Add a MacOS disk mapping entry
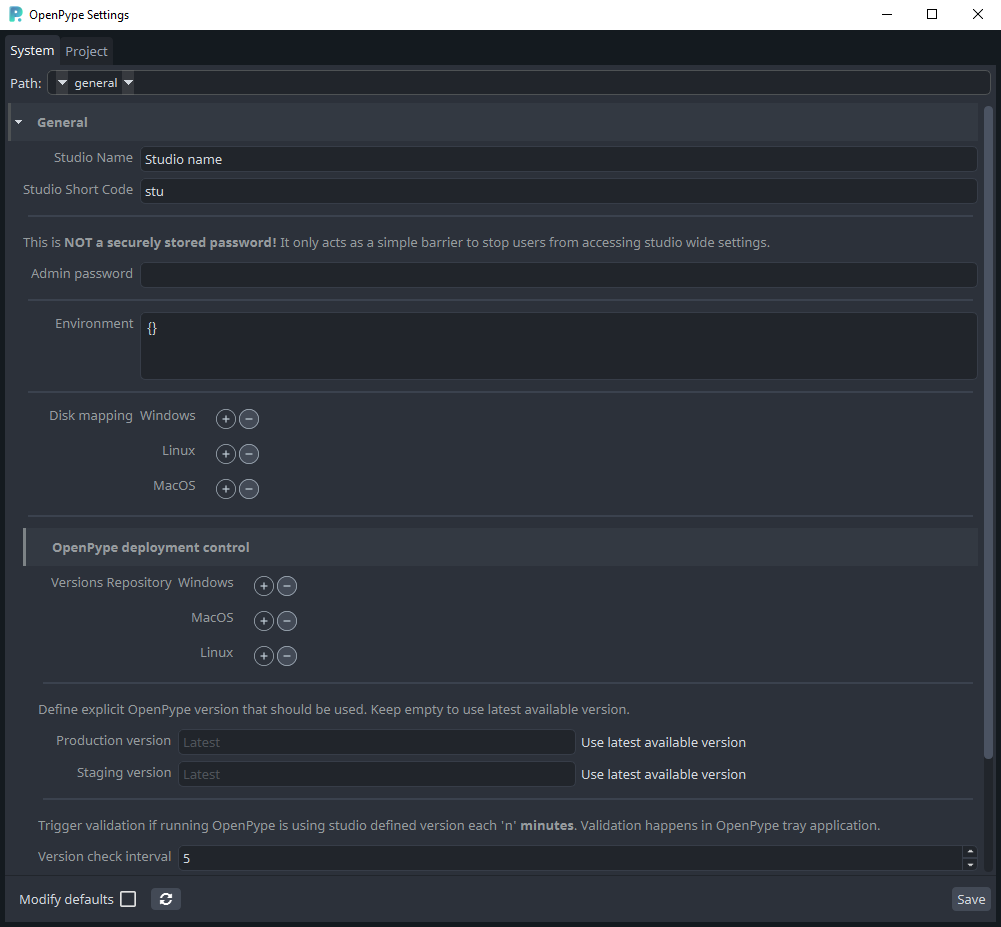The image size is (1001, 927). click(x=225, y=488)
